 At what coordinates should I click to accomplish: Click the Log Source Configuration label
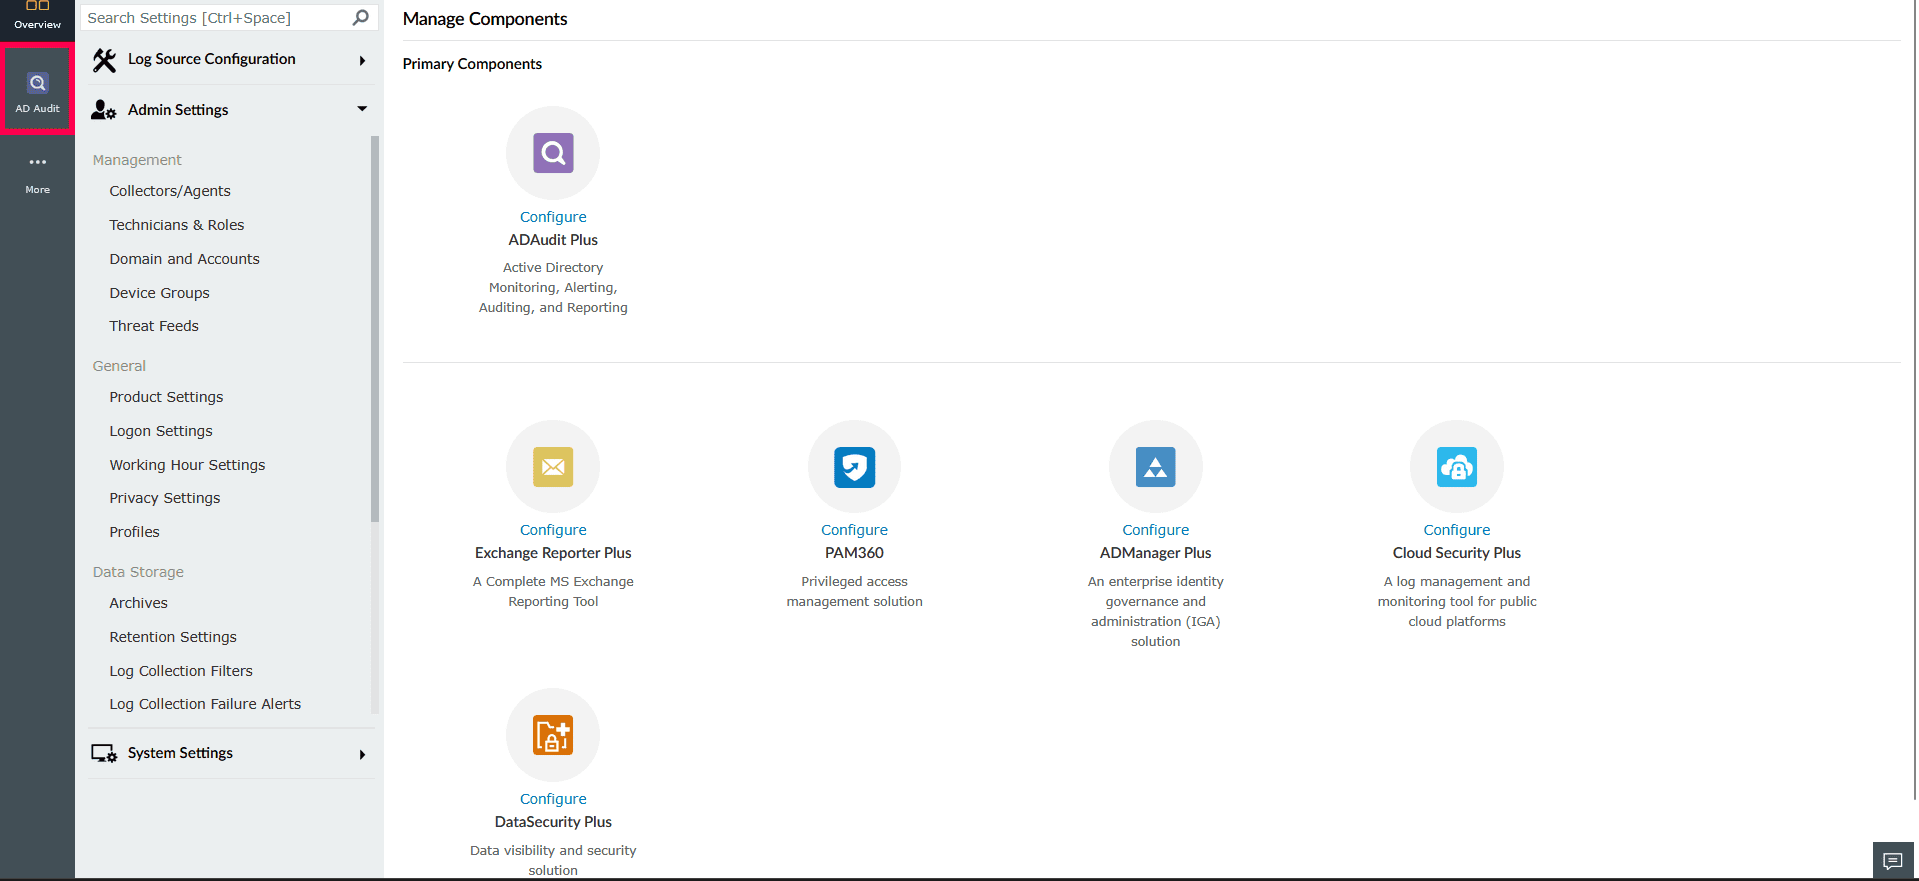[x=212, y=59]
